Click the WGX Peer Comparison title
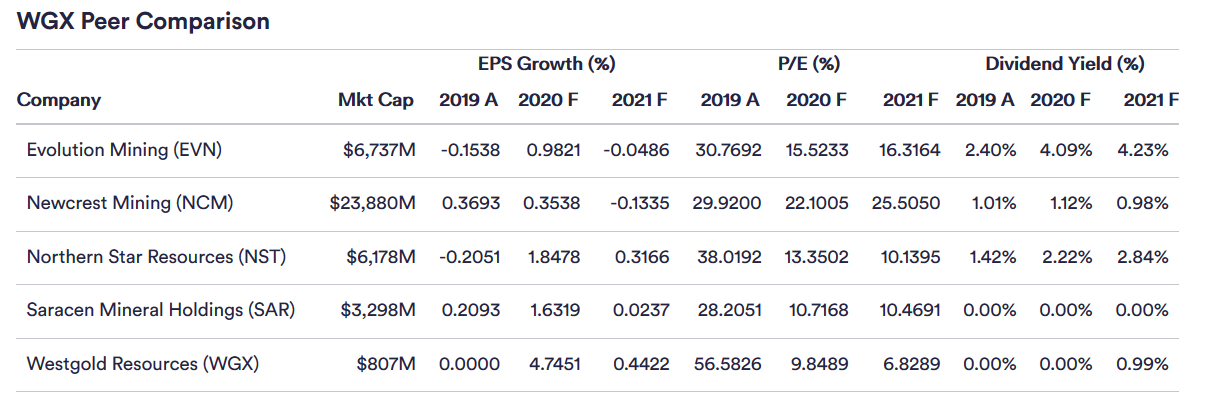 pos(143,21)
